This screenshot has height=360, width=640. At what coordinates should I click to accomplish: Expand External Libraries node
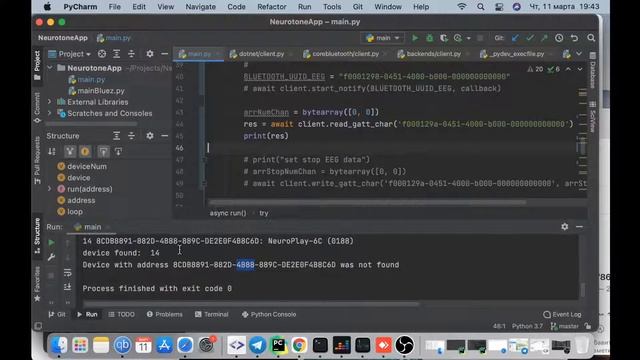coord(50,102)
